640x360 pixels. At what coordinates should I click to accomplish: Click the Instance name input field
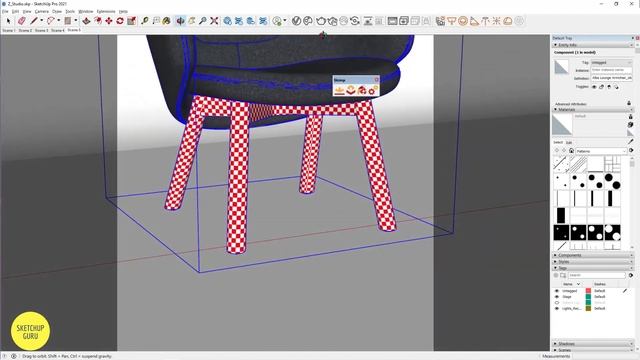[611, 70]
